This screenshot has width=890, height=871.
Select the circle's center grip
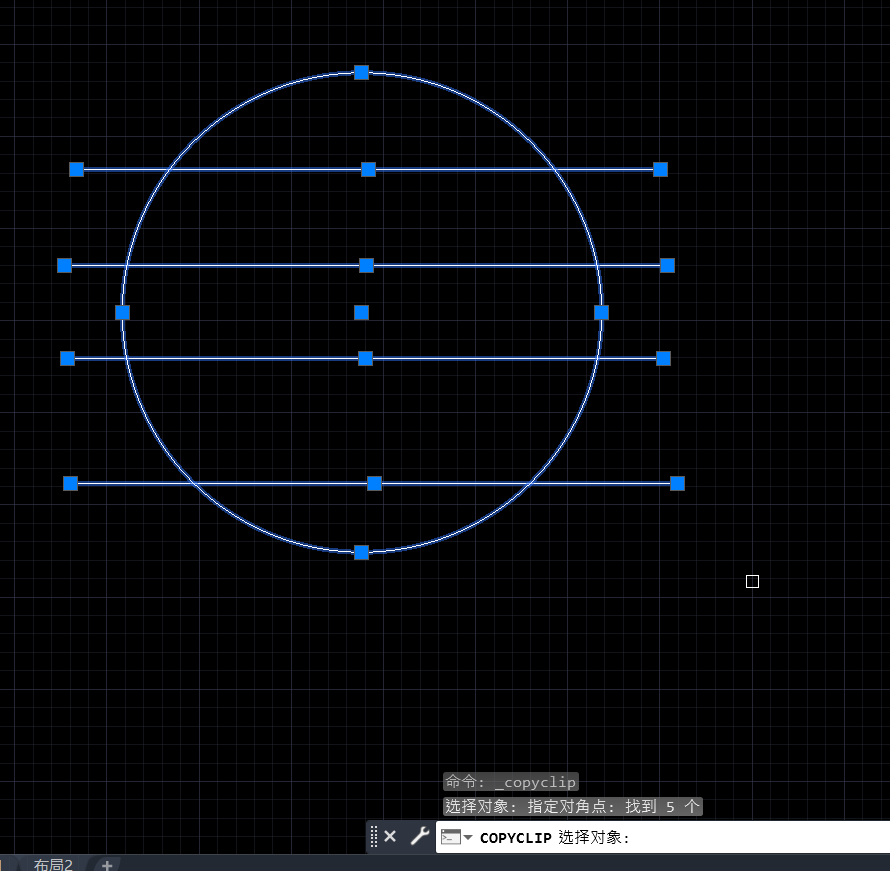pos(362,312)
